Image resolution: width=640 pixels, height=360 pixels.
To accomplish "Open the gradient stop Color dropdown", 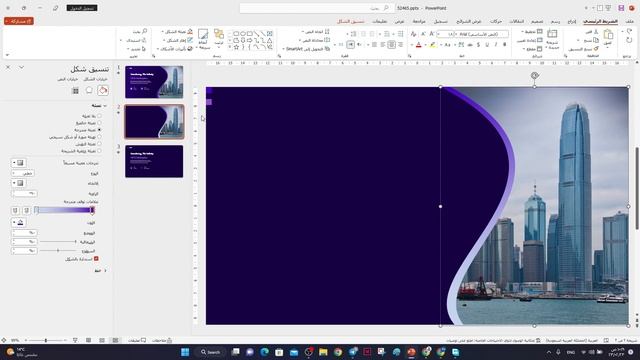I will click(x=18, y=222).
